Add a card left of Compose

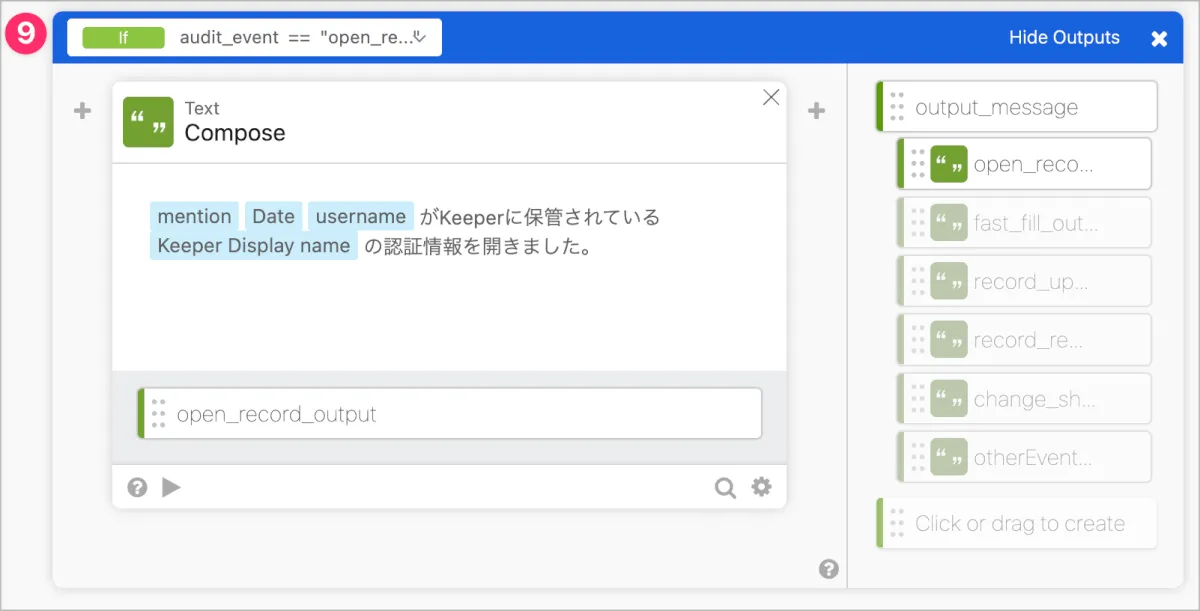[x=83, y=111]
